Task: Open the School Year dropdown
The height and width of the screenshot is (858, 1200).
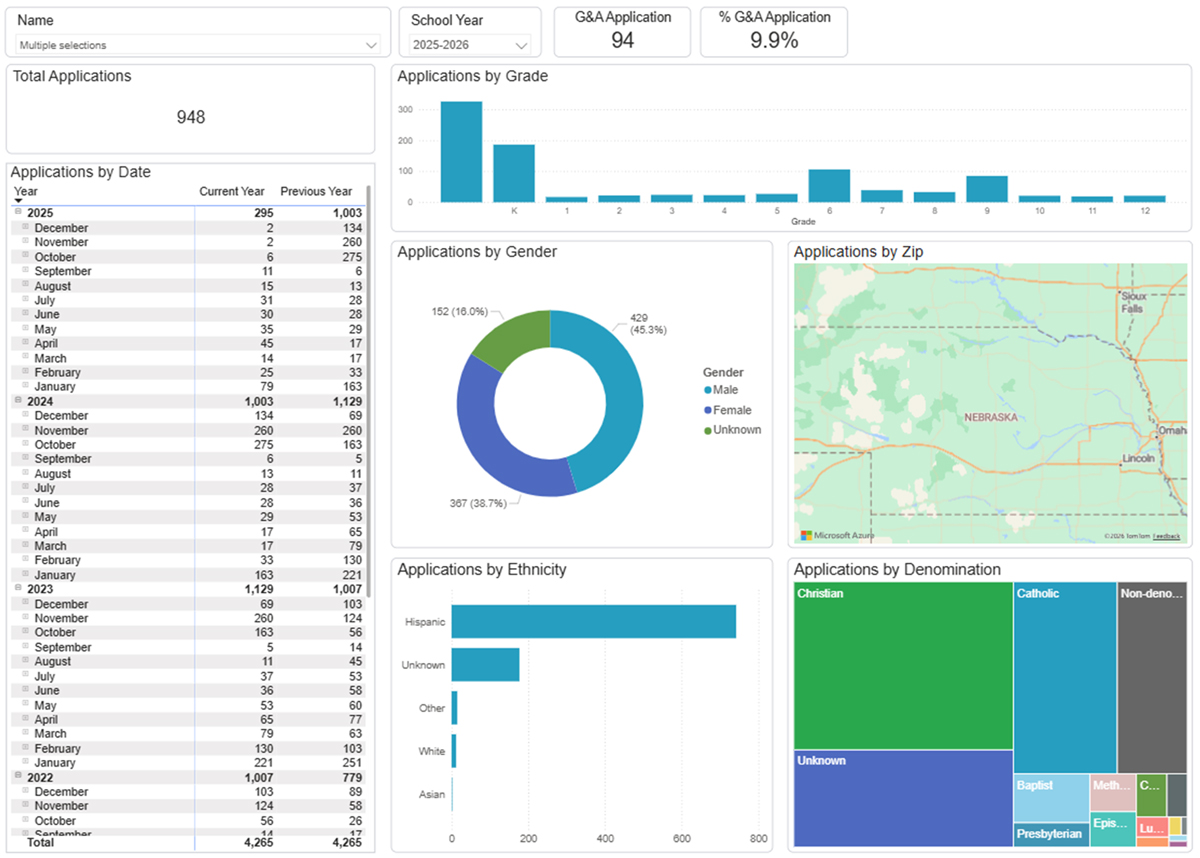Action: 521,45
